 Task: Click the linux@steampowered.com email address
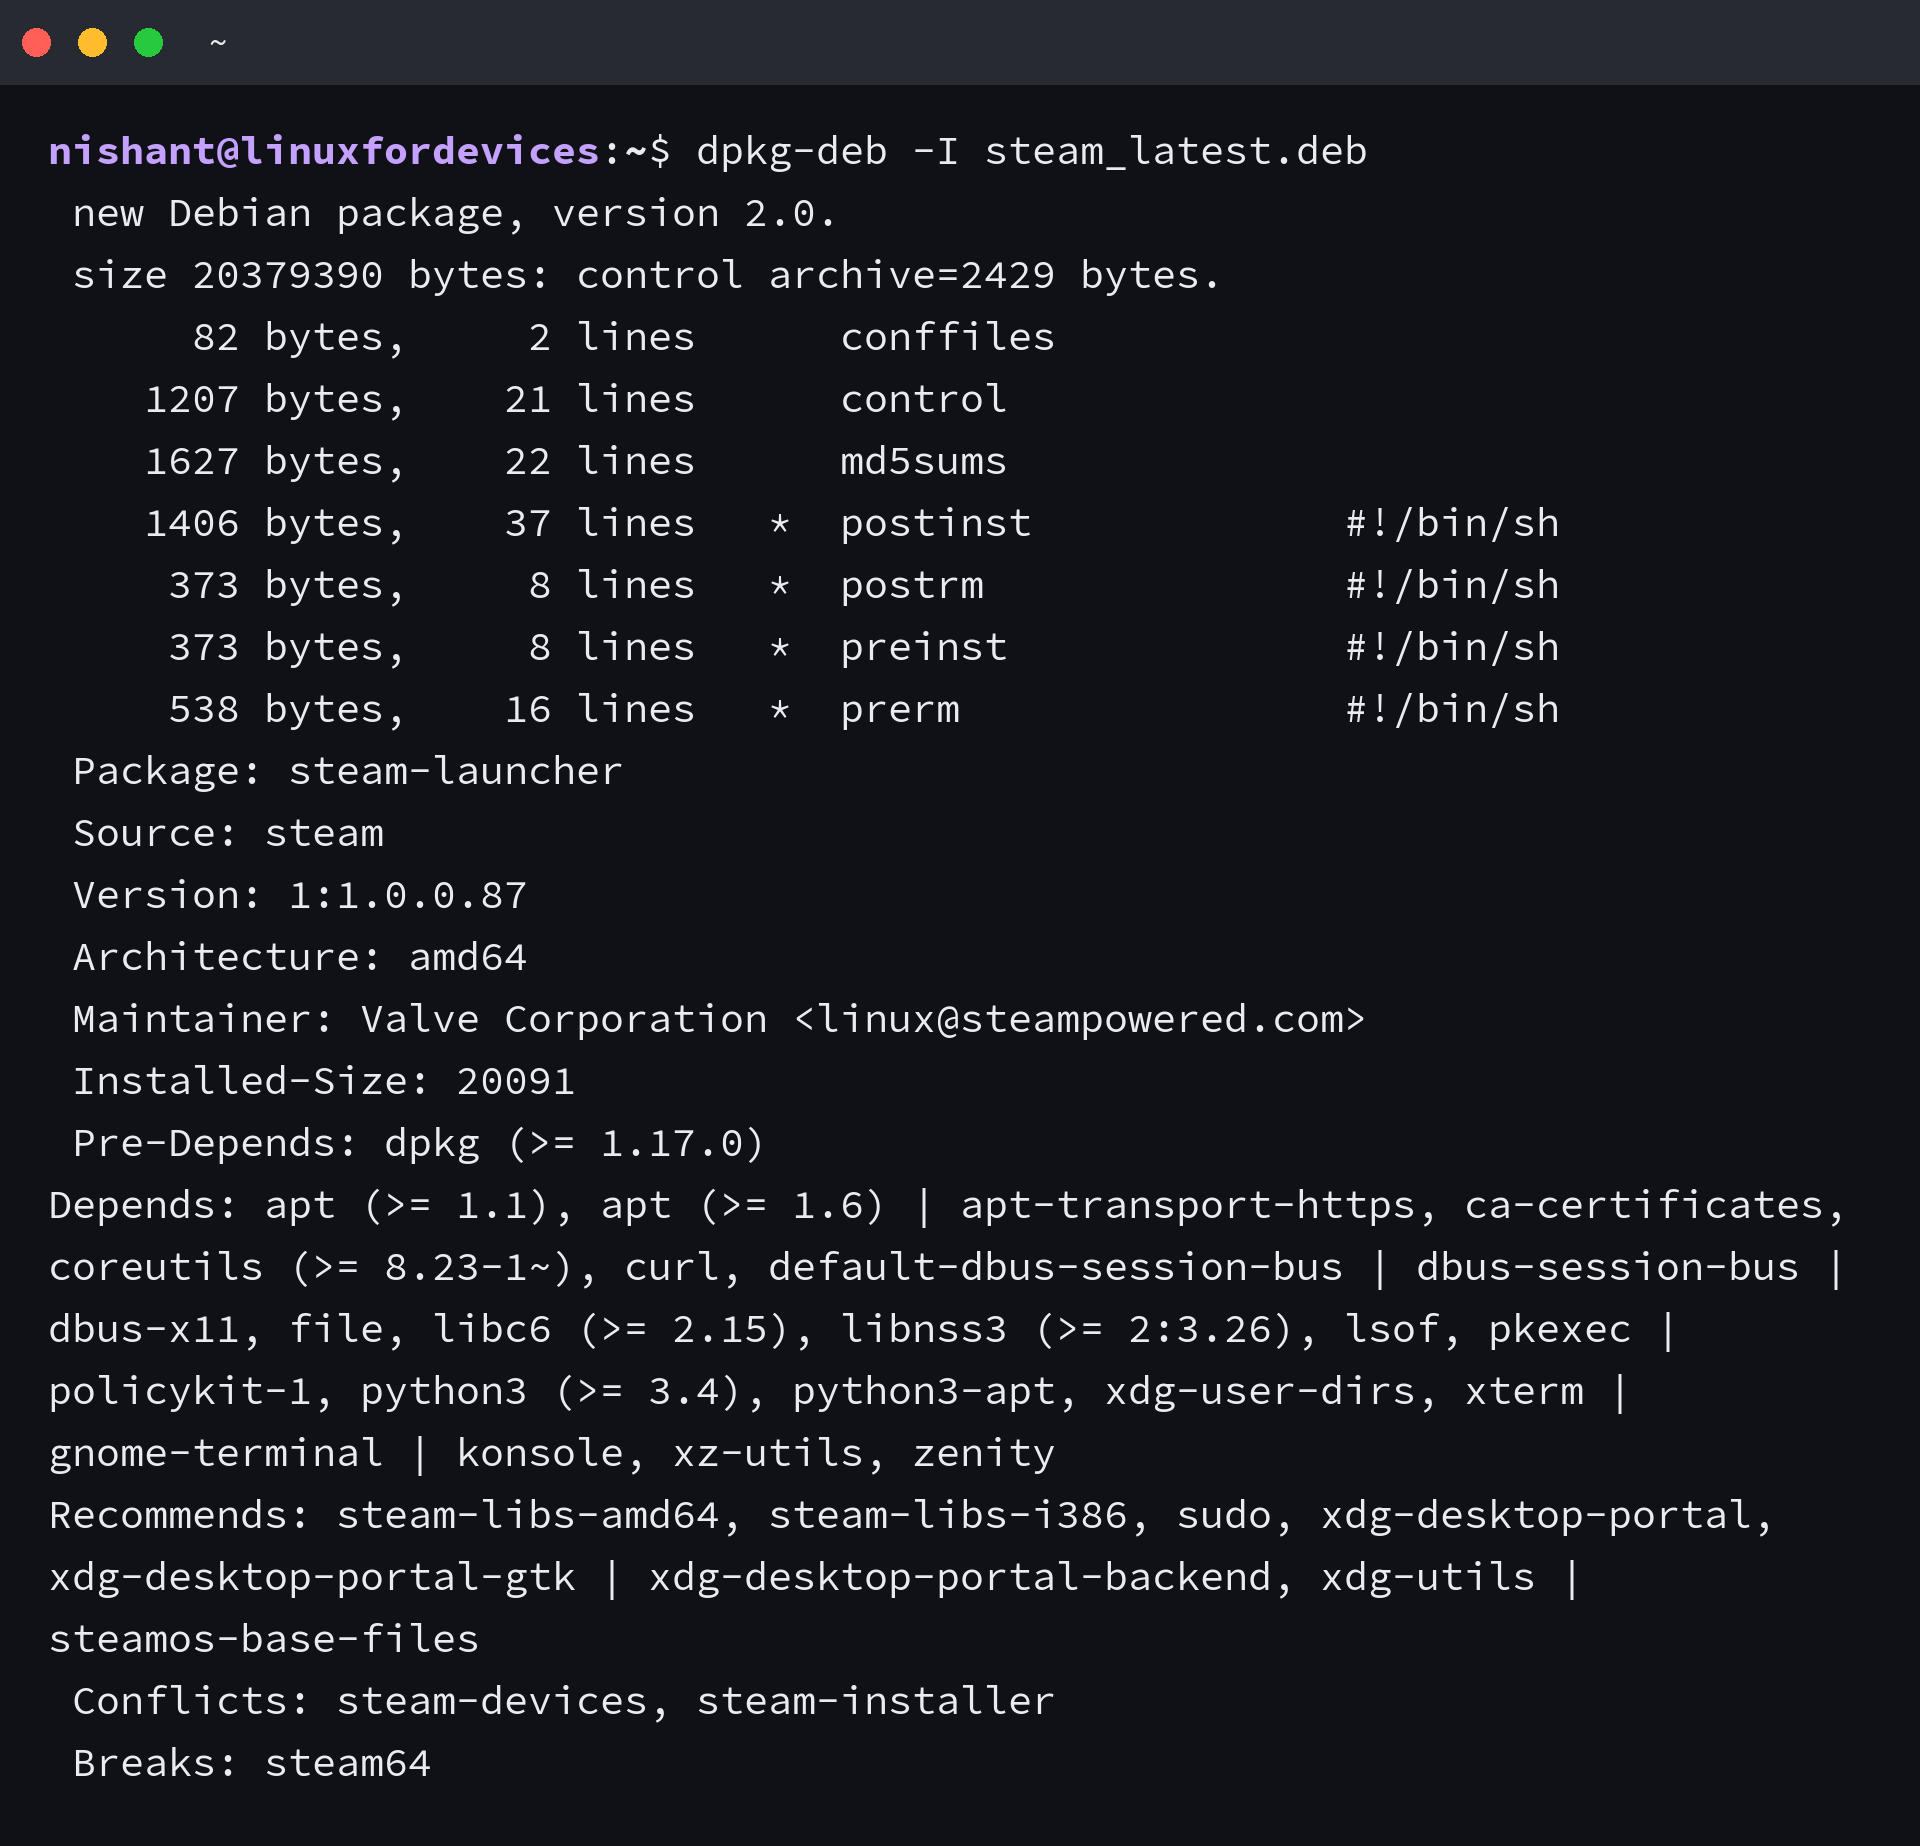(x=1080, y=1020)
